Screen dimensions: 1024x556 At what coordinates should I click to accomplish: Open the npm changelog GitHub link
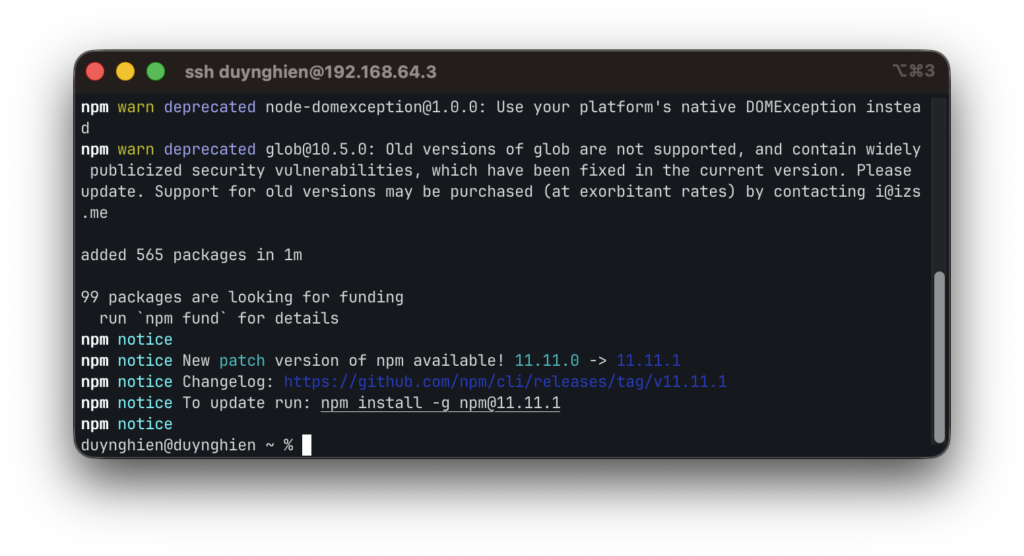click(x=505, y=382)
